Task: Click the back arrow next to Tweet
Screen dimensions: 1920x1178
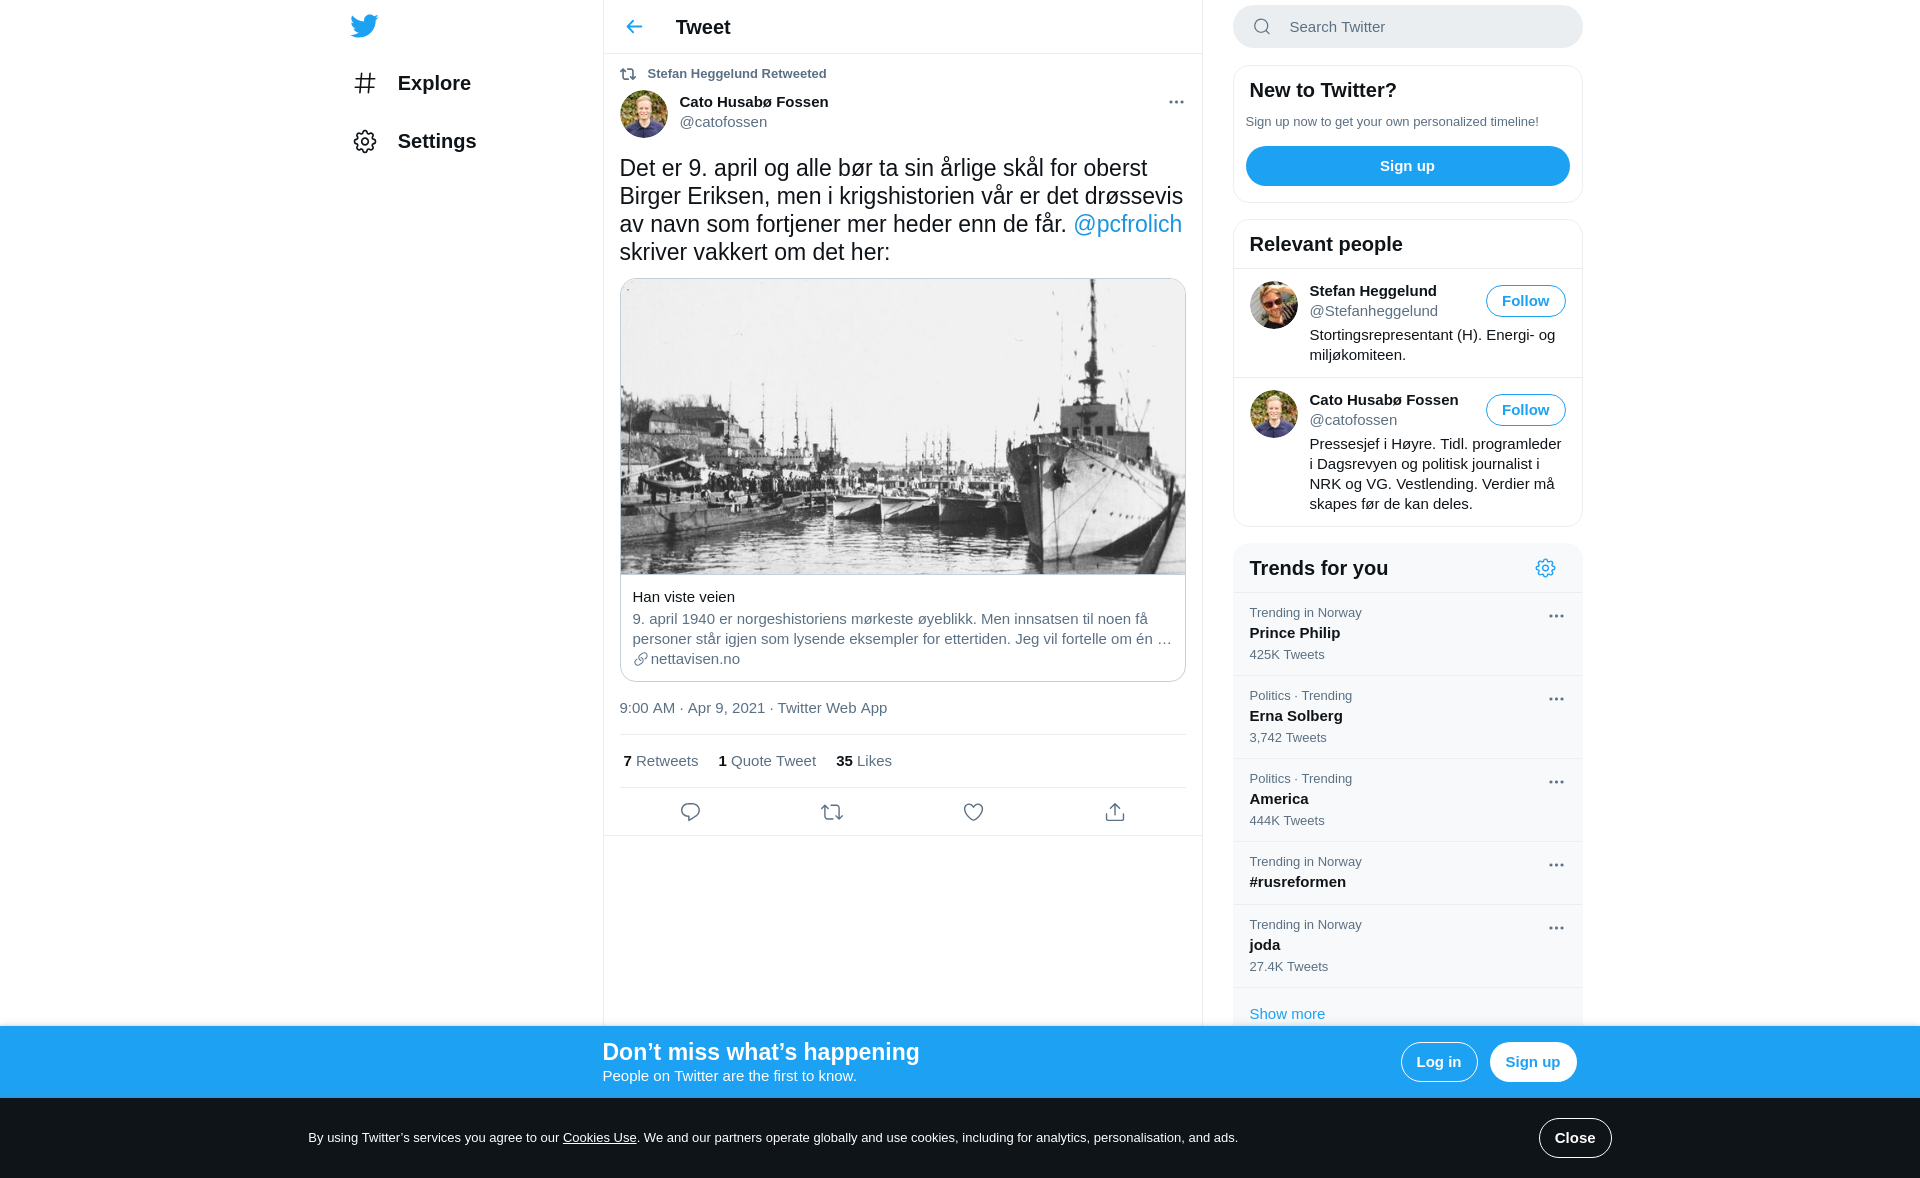Action: point(634,27)
